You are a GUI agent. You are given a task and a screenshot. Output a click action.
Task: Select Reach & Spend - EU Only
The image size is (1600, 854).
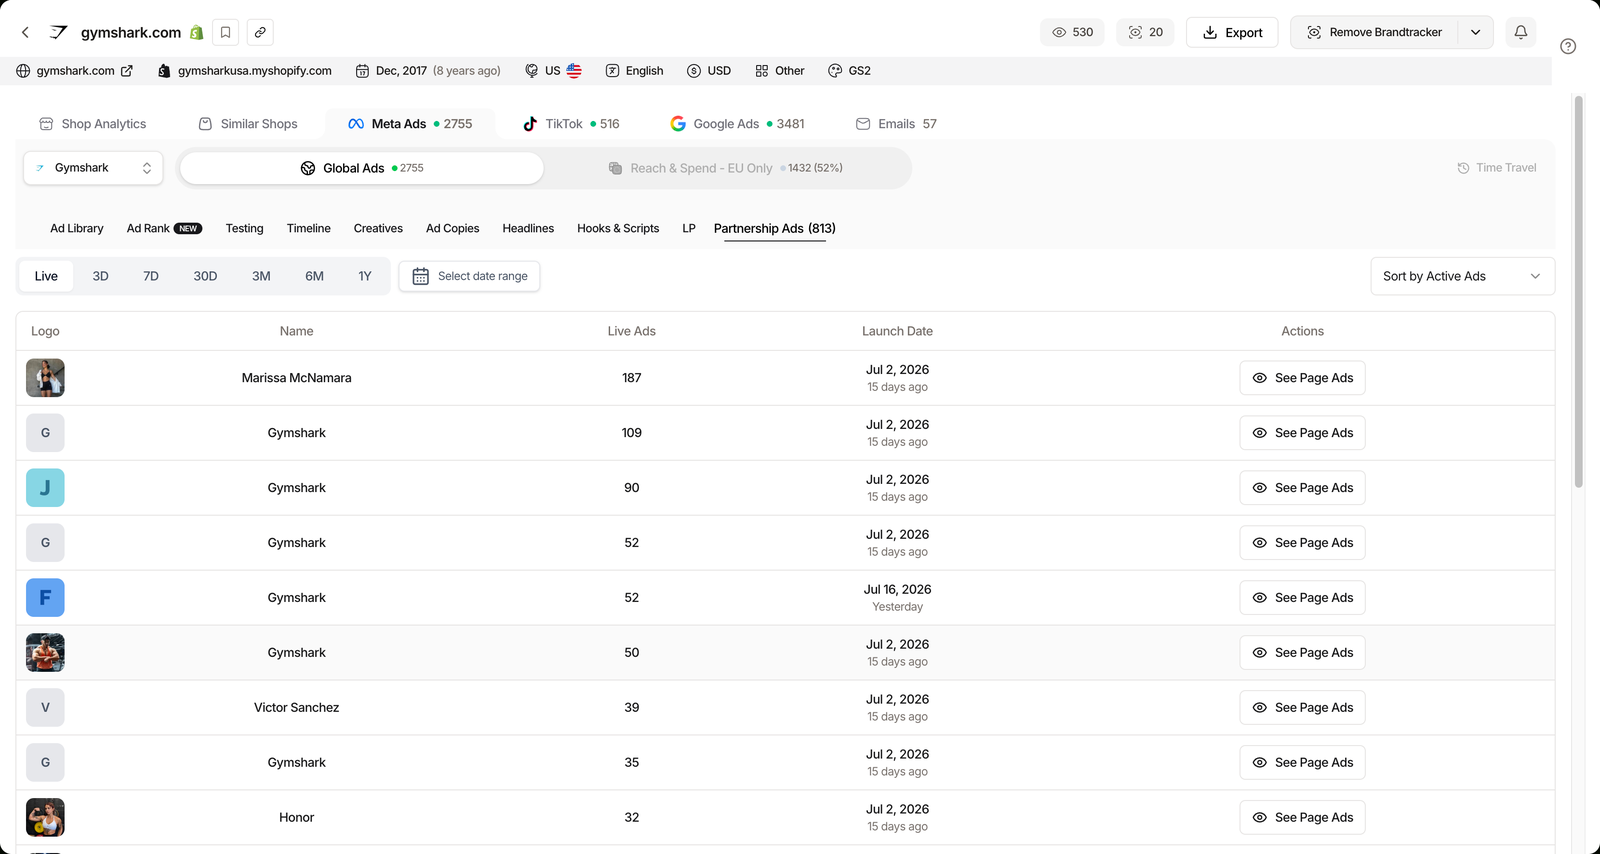[x=726, y=168]
